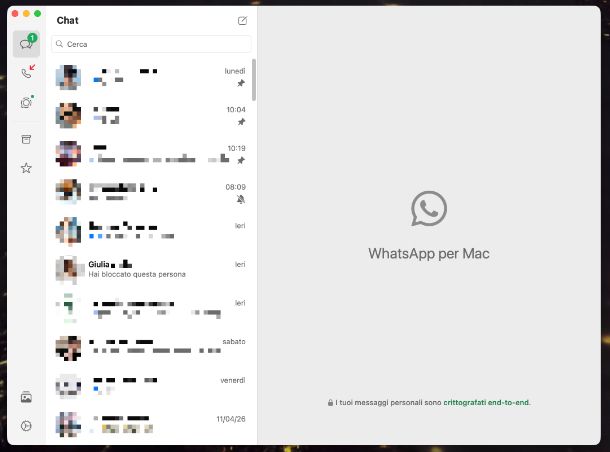Viewport: 610px width, 452px height.
Task: Open the Status updates tab
Action: point(26,102)
